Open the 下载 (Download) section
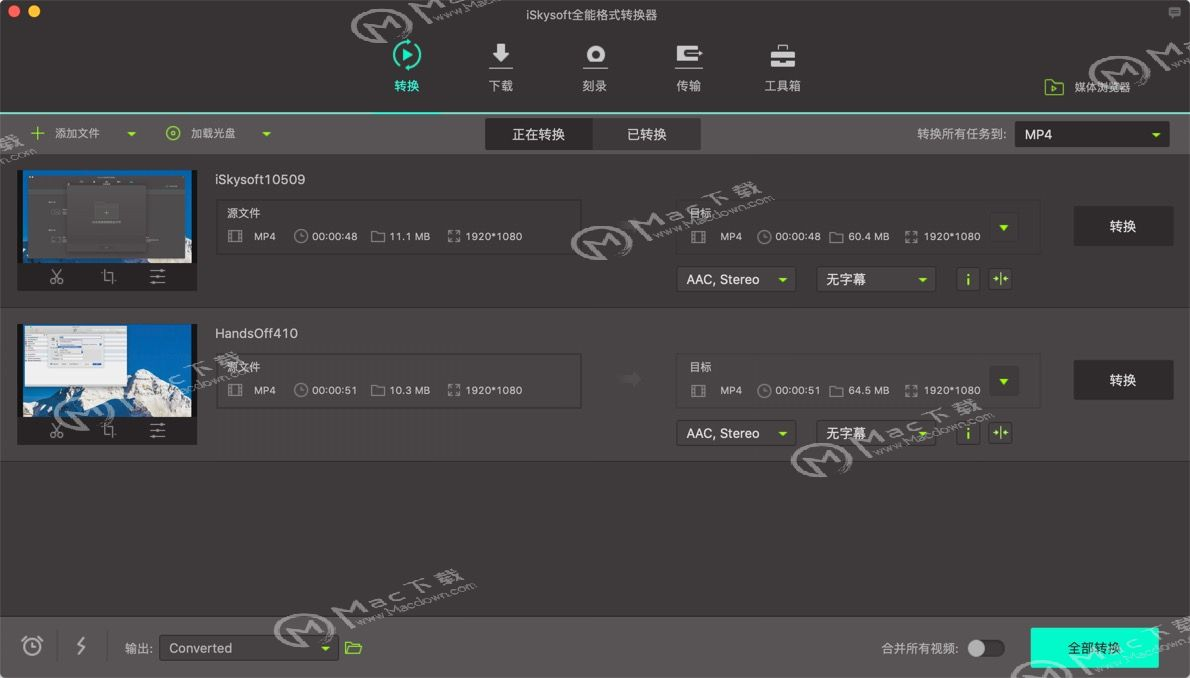This screenshot has height=678, width=1190. click(x=500, y=66)
